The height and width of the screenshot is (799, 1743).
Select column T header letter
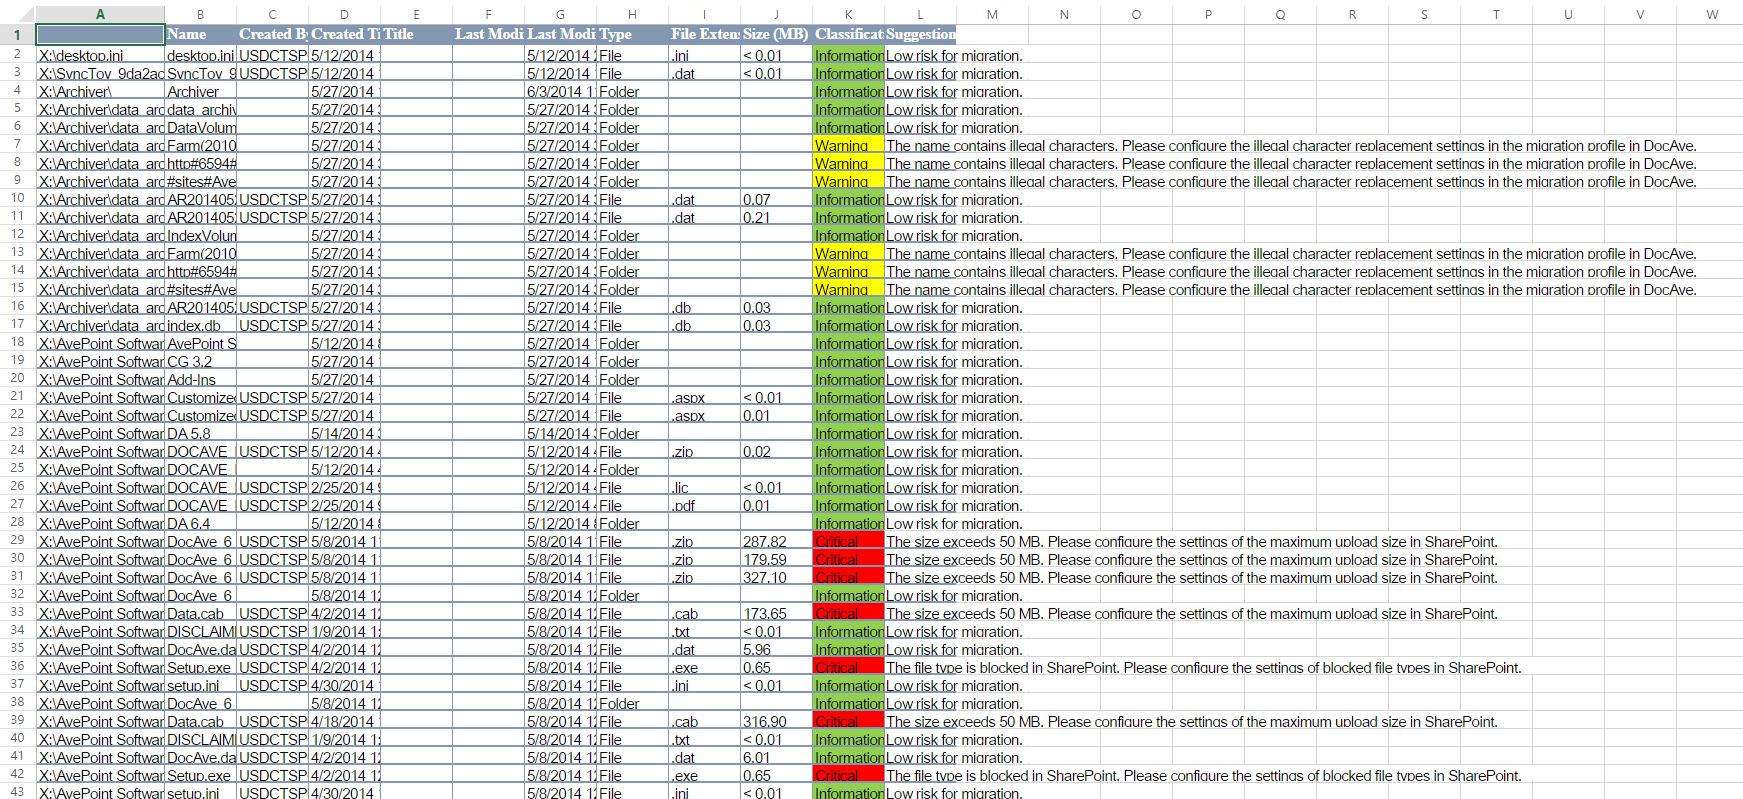coord(1496,14)
